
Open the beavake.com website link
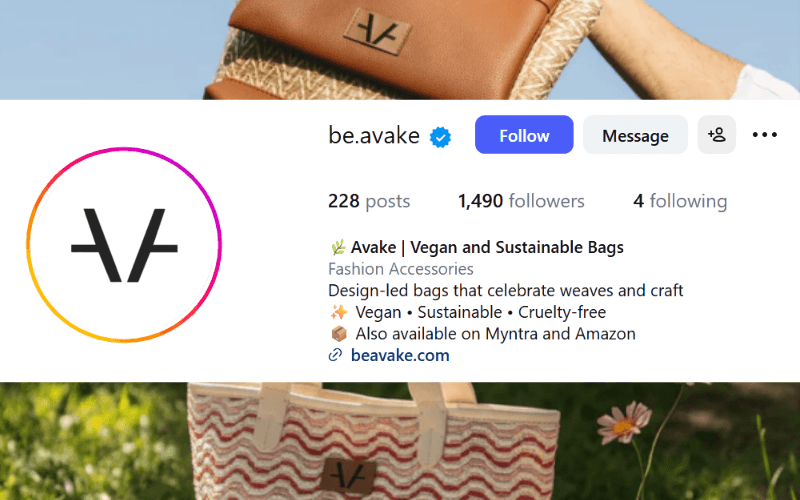400,355
